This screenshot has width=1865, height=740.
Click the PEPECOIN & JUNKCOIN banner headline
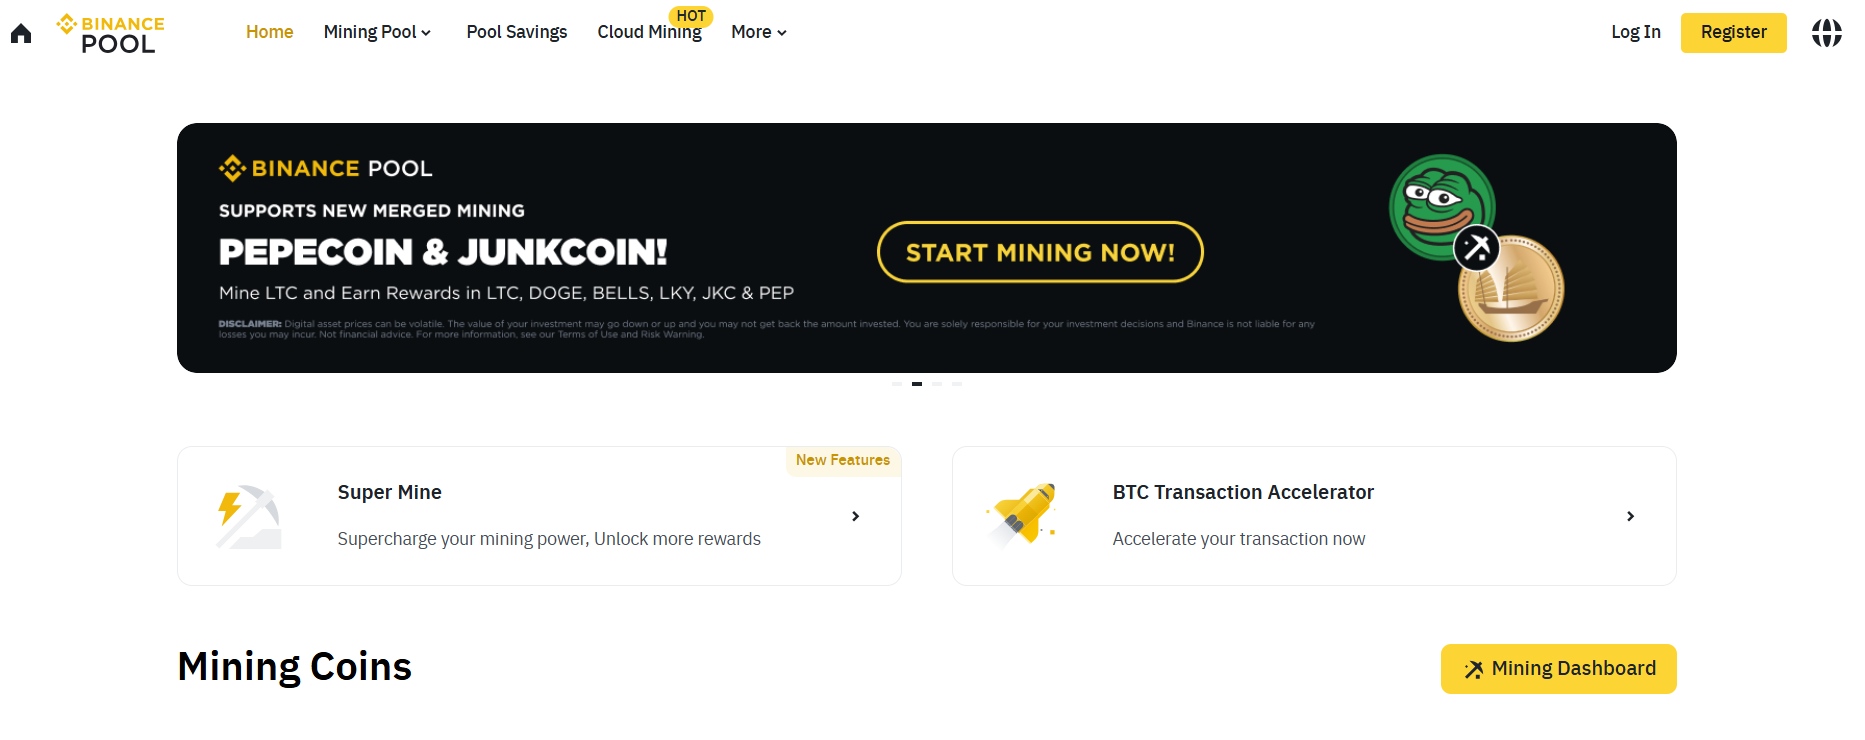[x=443, y=252]
